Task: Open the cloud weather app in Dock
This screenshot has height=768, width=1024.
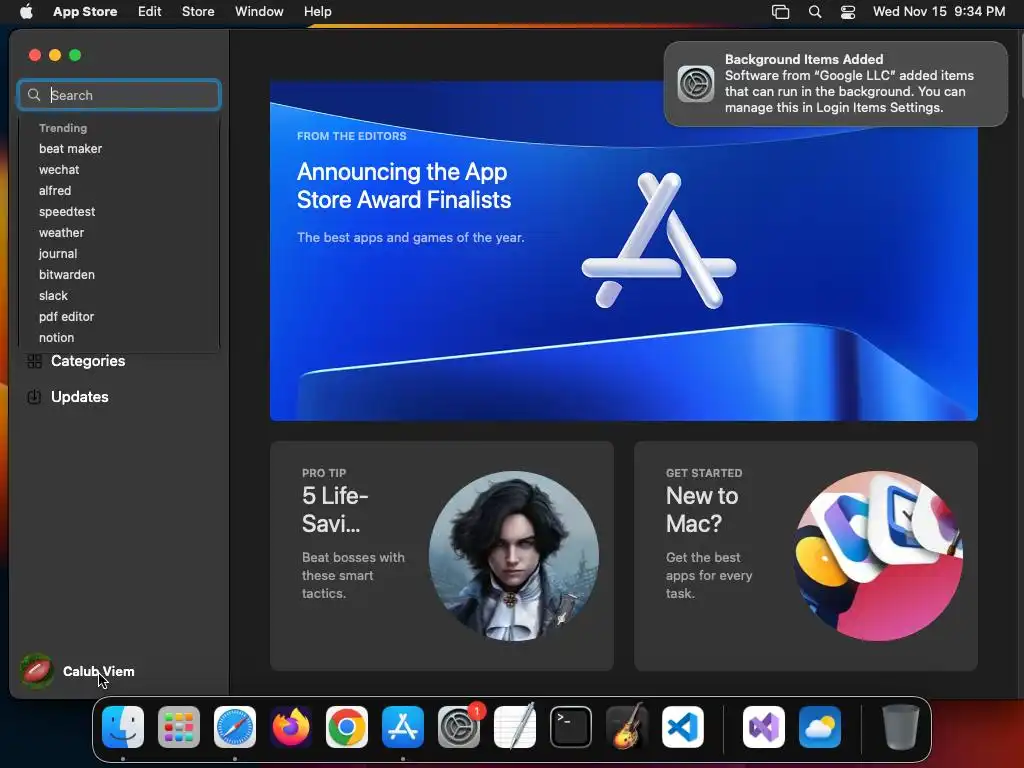Action: coord(820,727)
